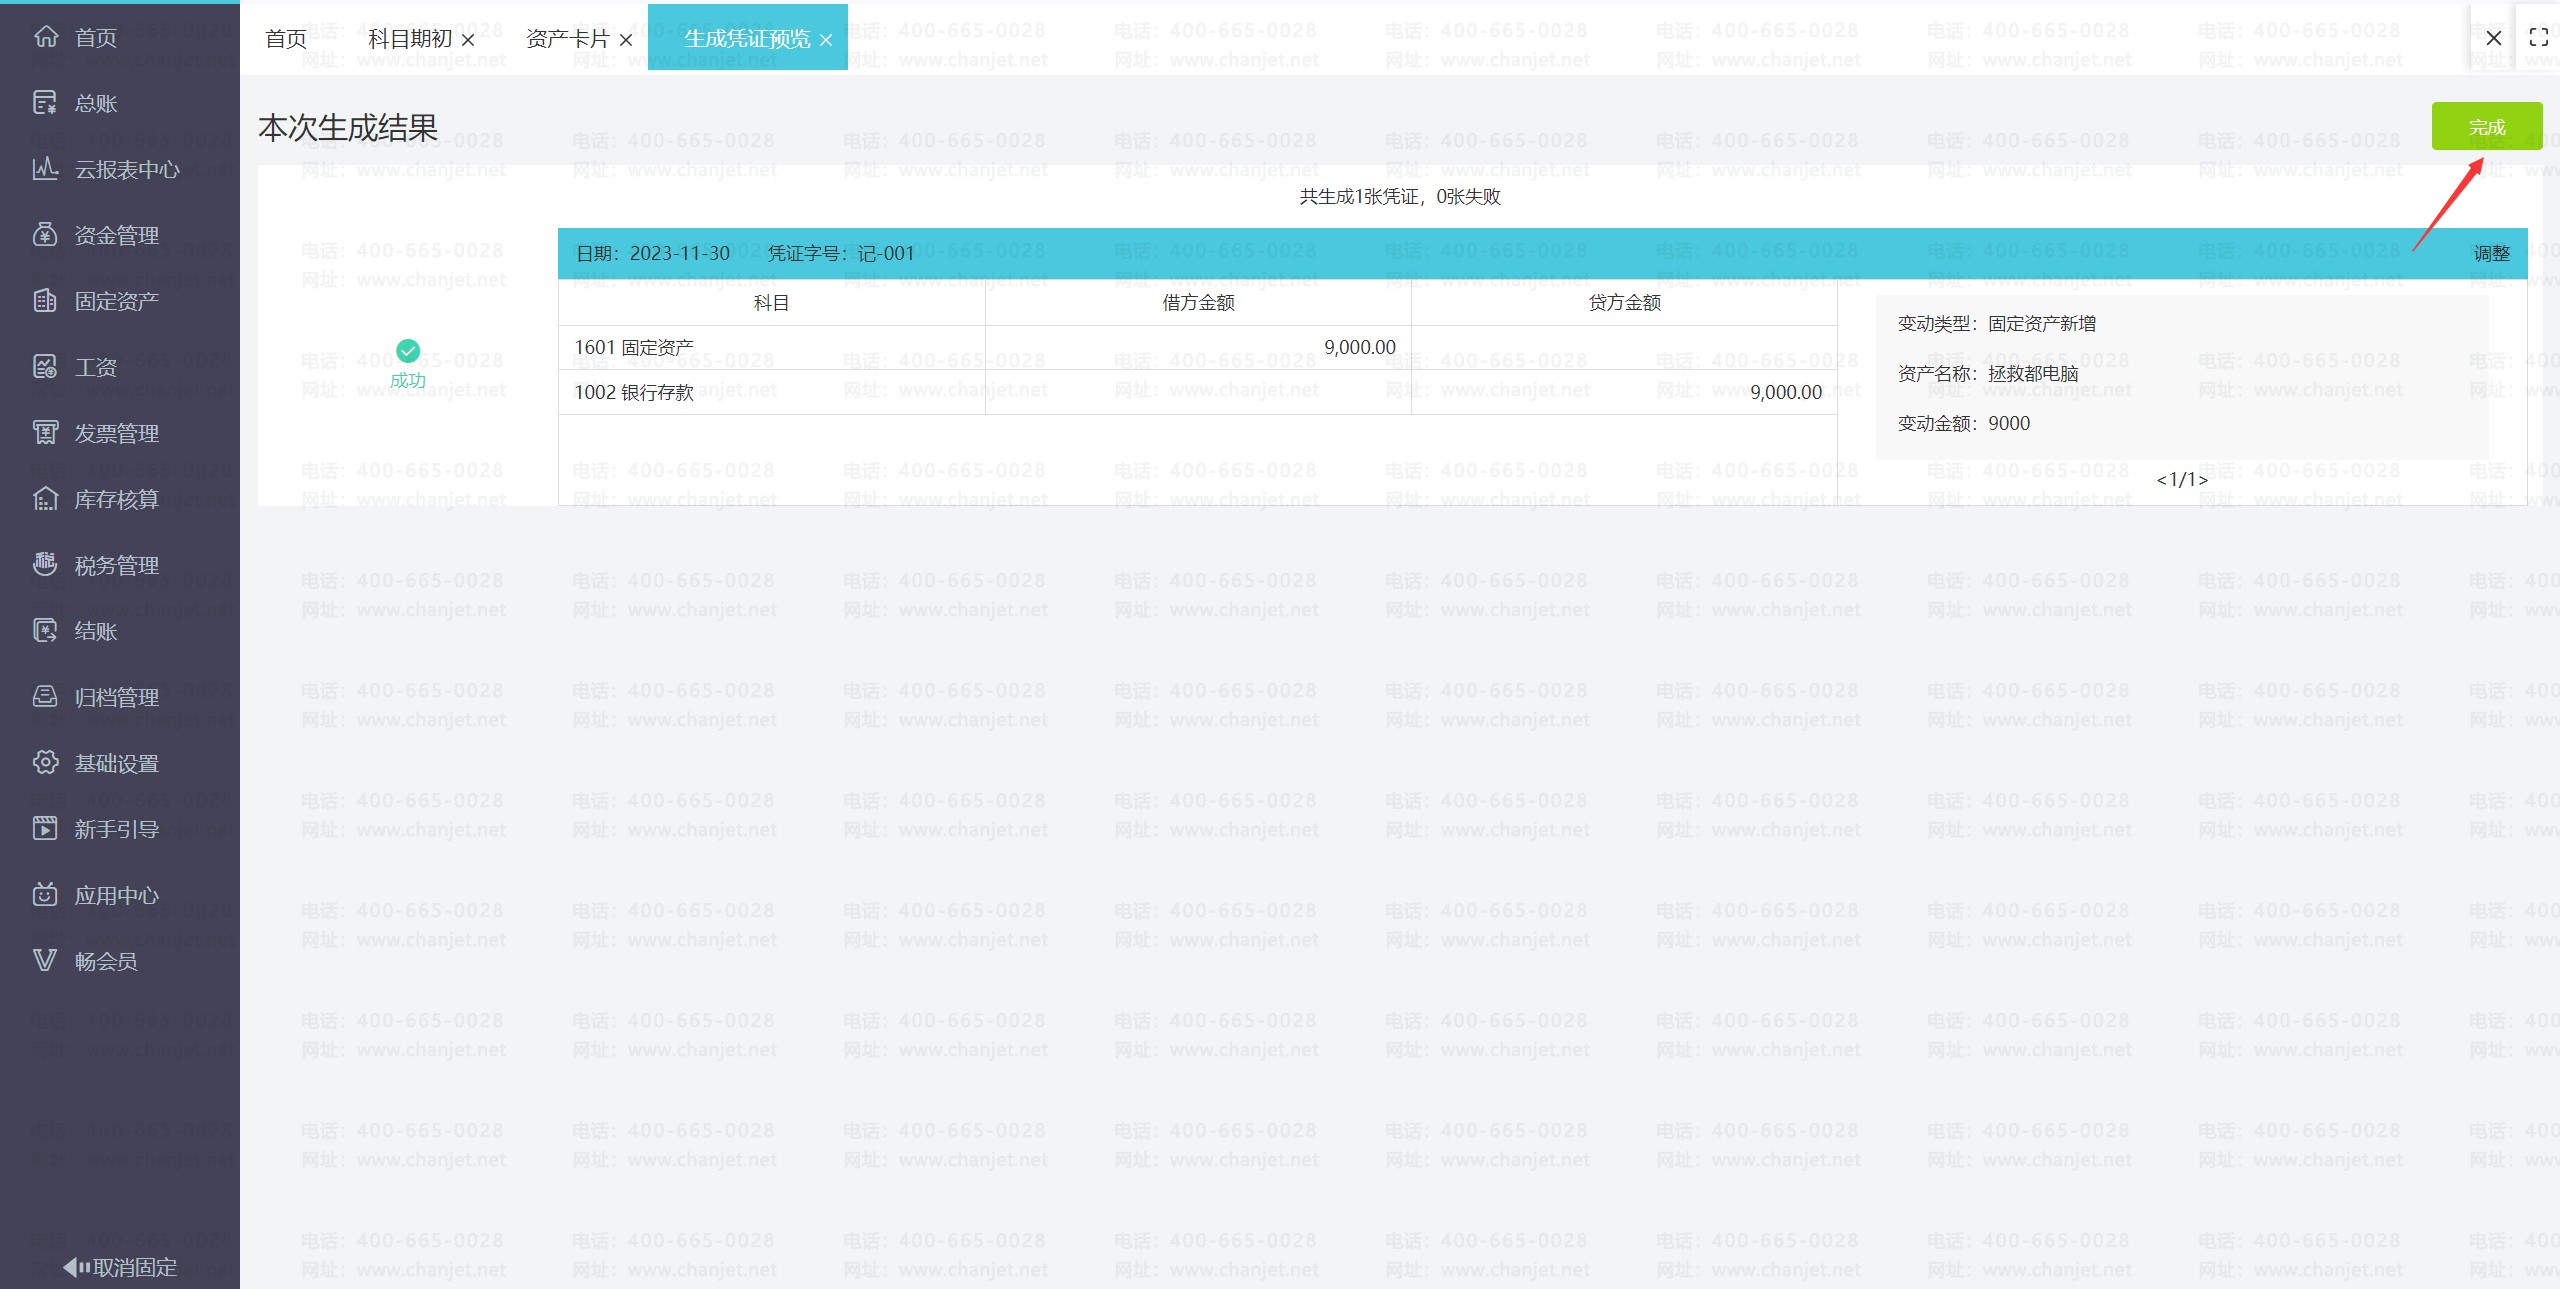Image resolution: width=2560 pixels, height=1289 pixels.
Task: Open 发票管理 invoice icon
Action: (45, 433)
